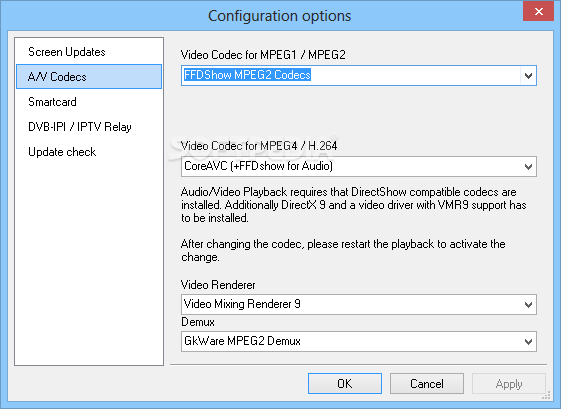Expand the MPEG1 / MPEG2 codec dropdown arrow
The width and height of the screenshot is (561, 409).
click(x=528, y=76)
